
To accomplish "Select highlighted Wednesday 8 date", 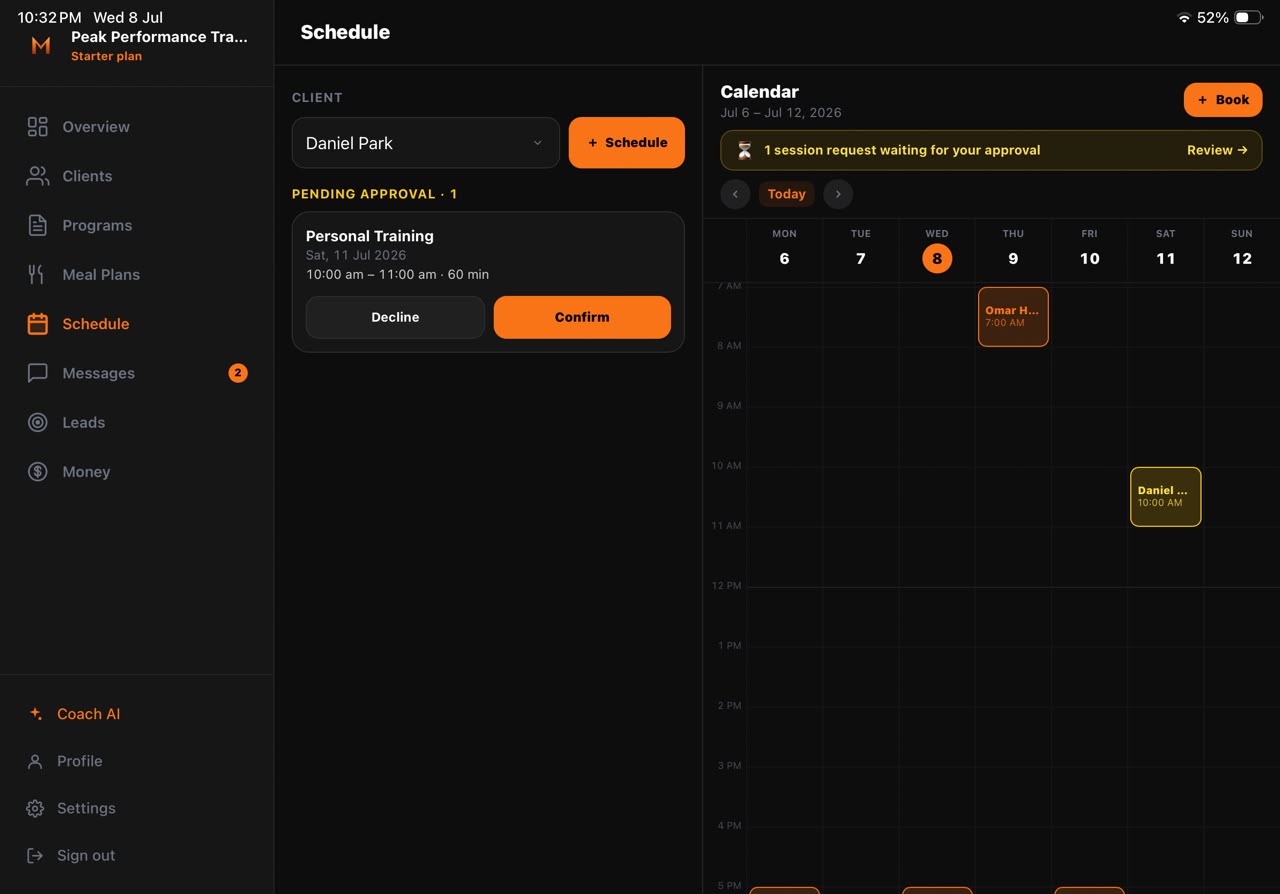I will click(937, 258).
